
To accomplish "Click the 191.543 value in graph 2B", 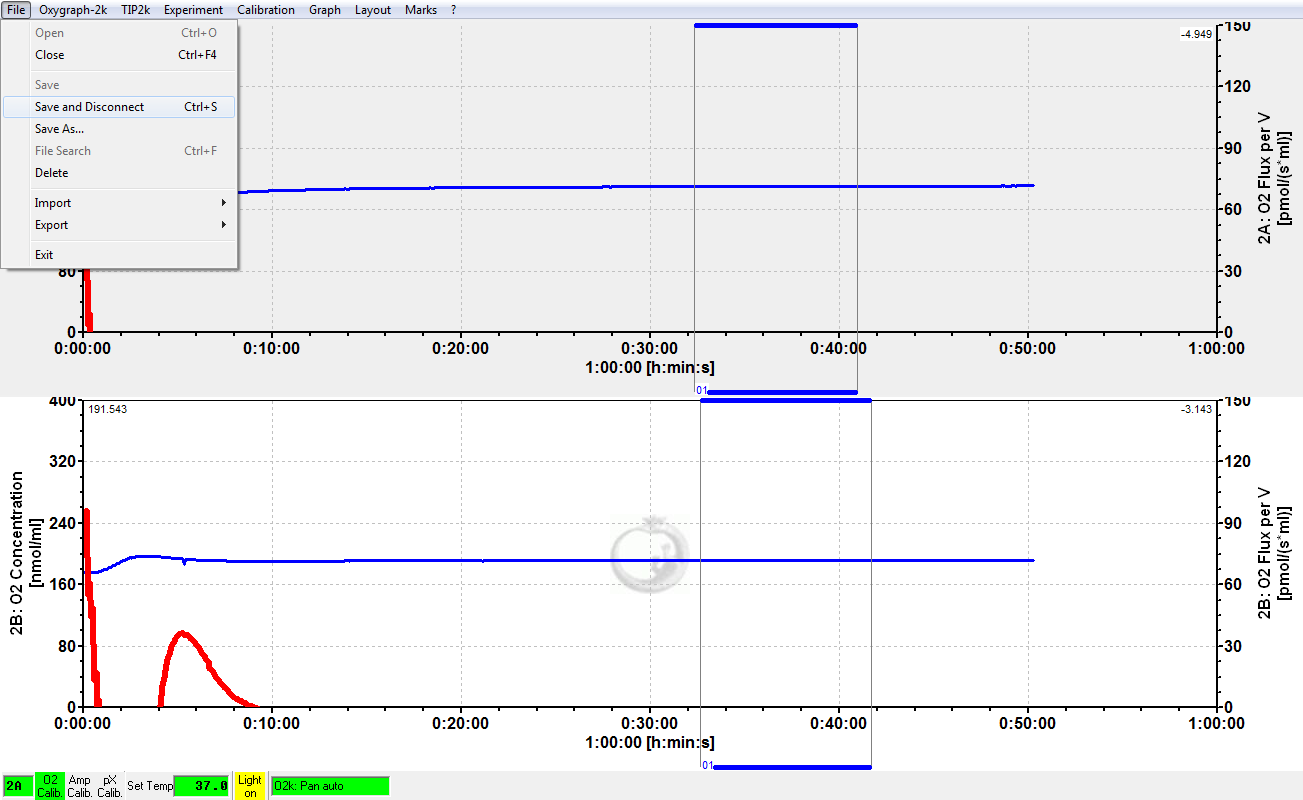I will [x=108, y=409].
